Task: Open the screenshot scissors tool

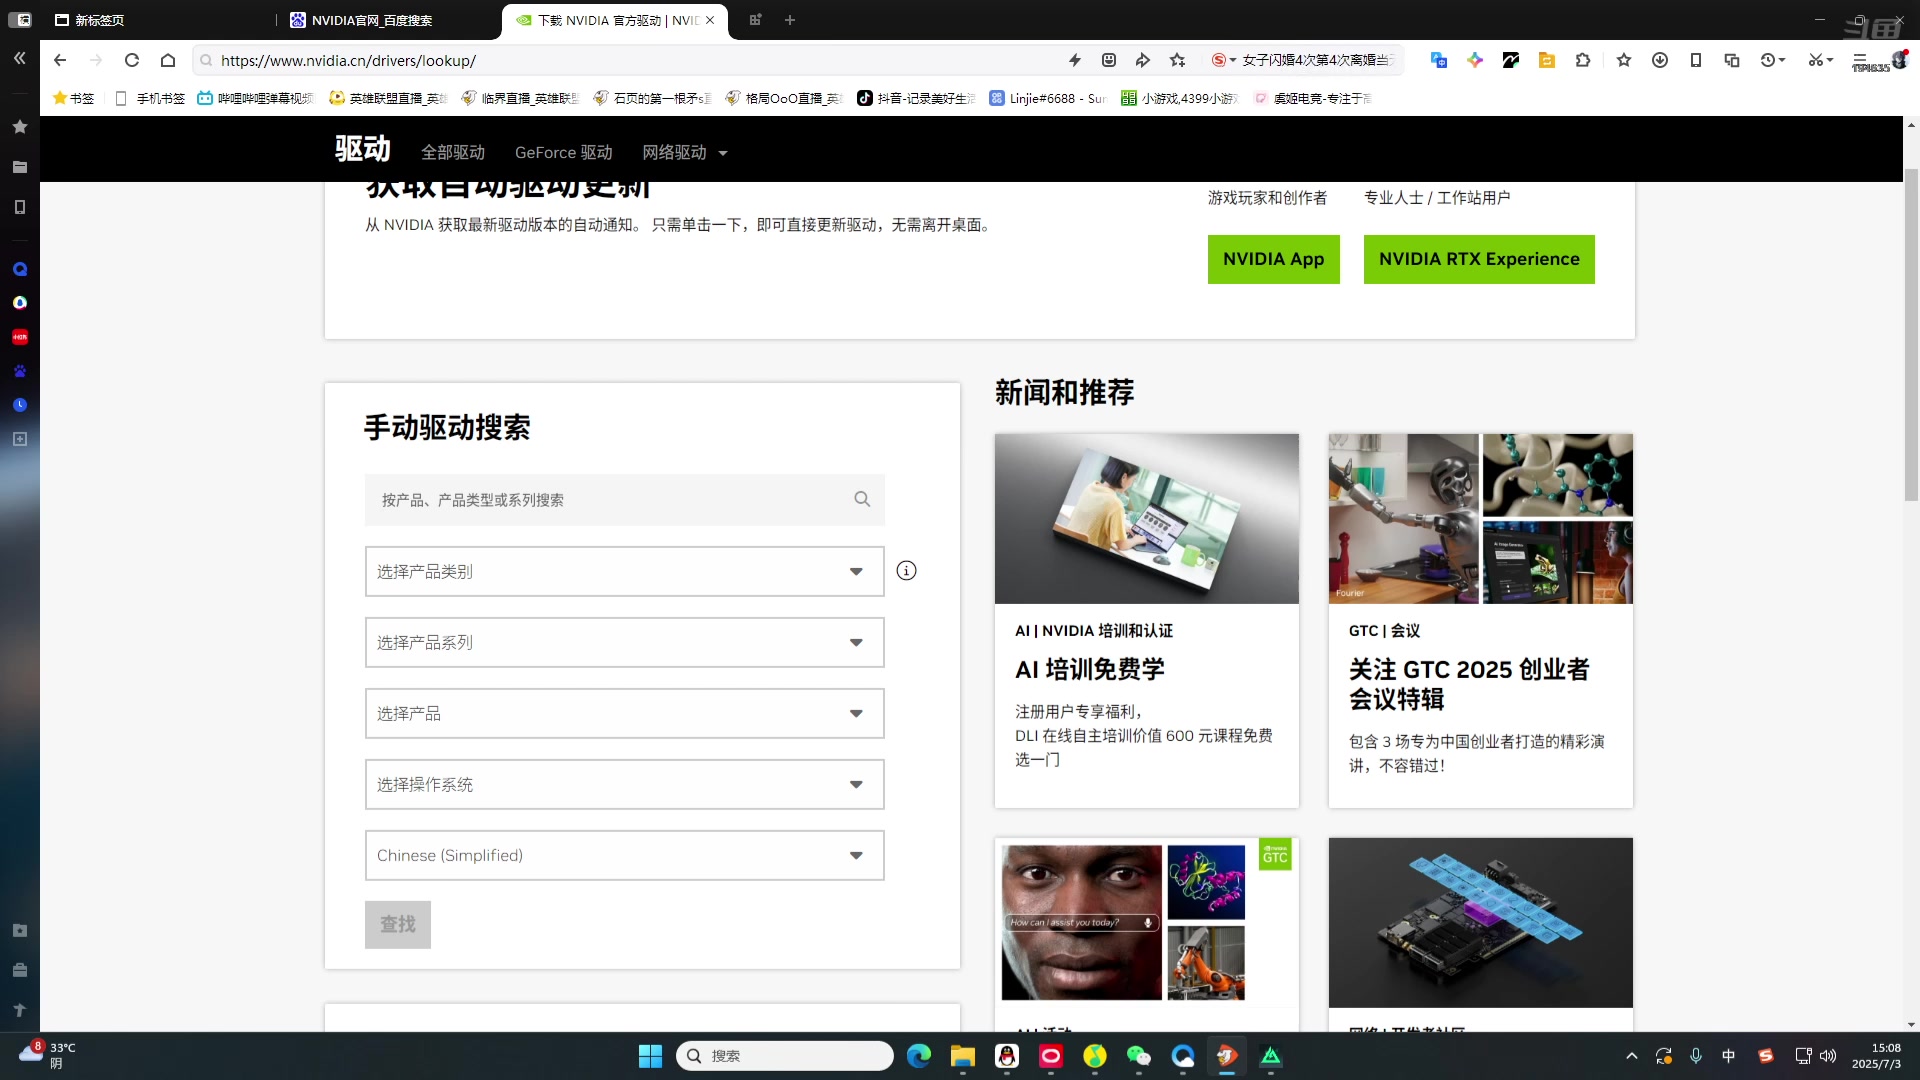Action: (x=1815, y=60)
